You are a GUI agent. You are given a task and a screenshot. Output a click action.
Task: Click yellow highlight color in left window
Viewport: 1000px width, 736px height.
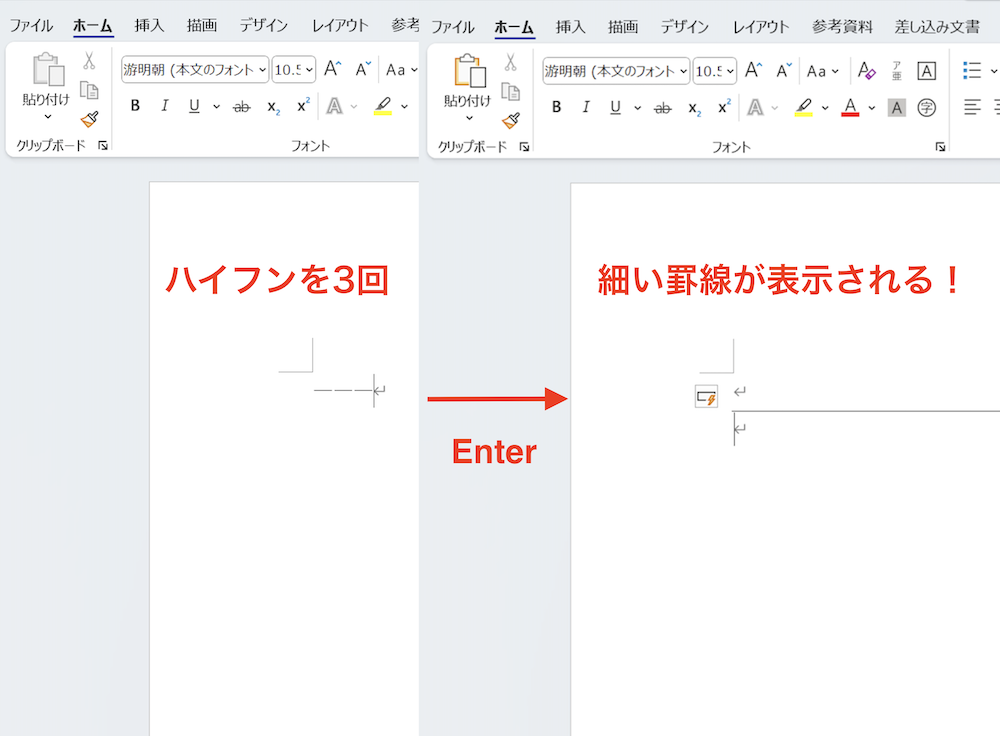coord(383,106)
